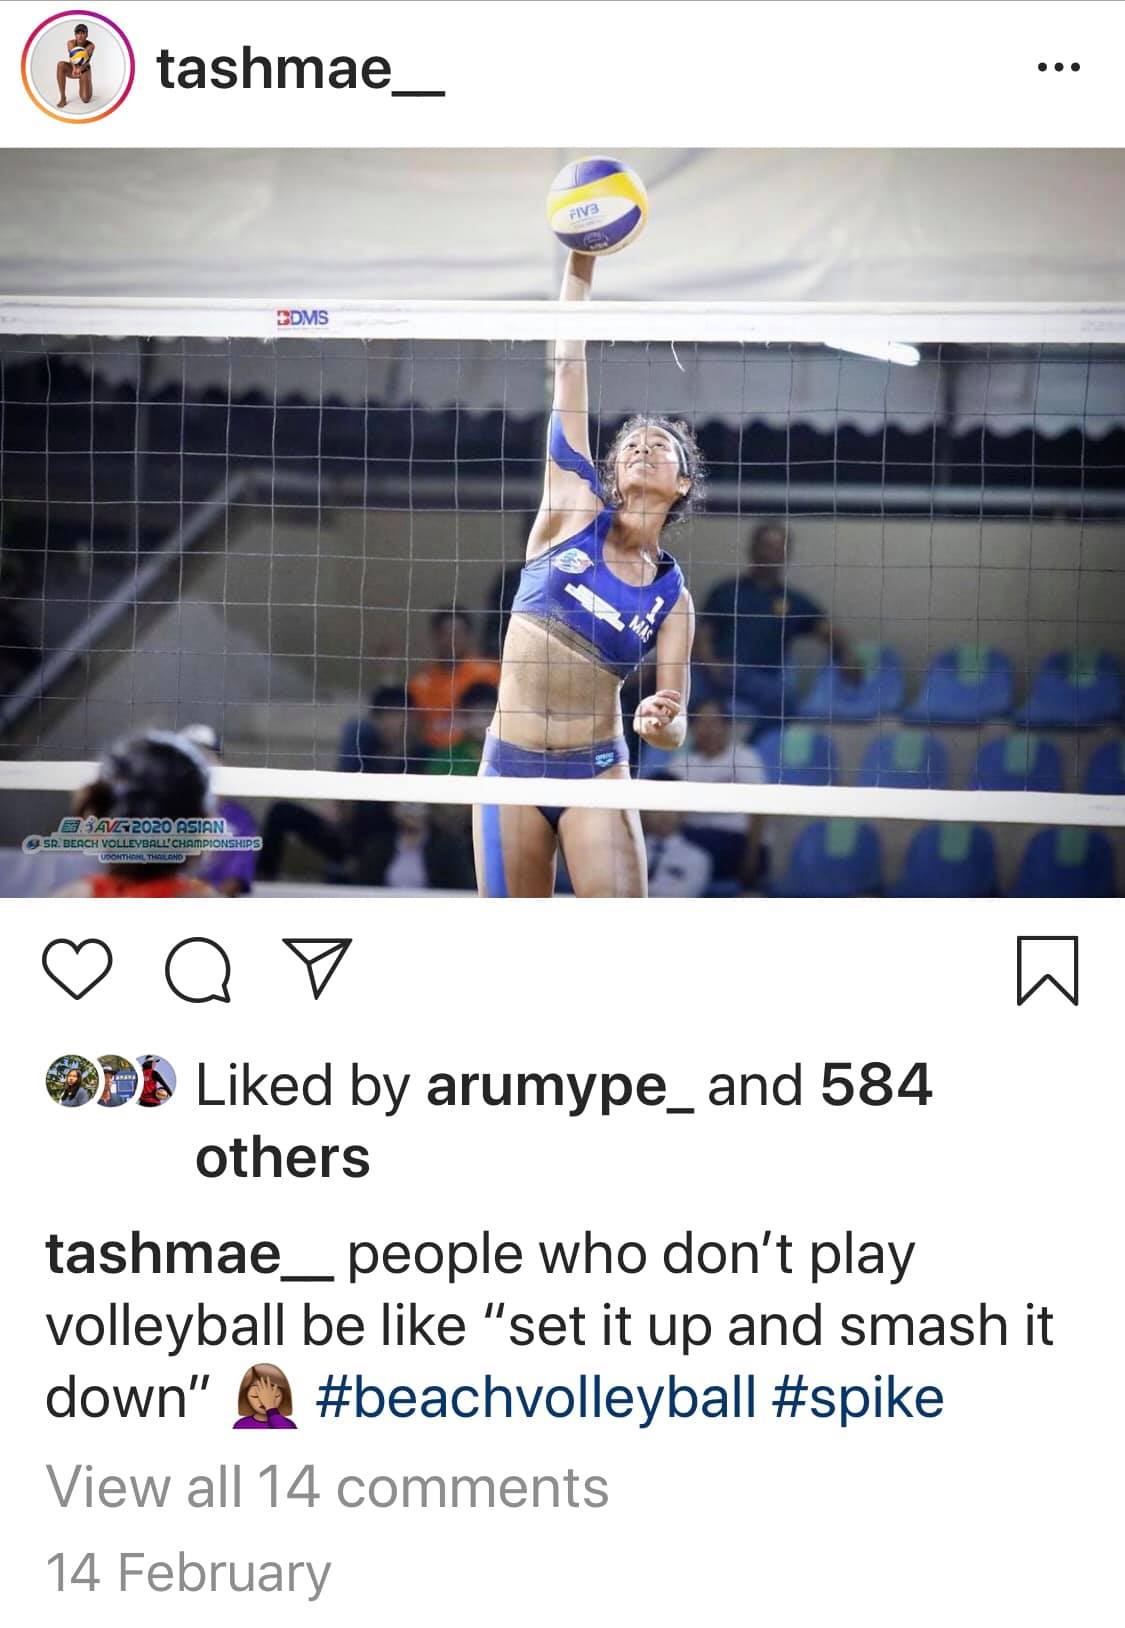Image resolution: width=1125 pixels, height=1628 pixels.
Task: Tap the #beachvolleyball hashtag
Action: click(536, 1397)
